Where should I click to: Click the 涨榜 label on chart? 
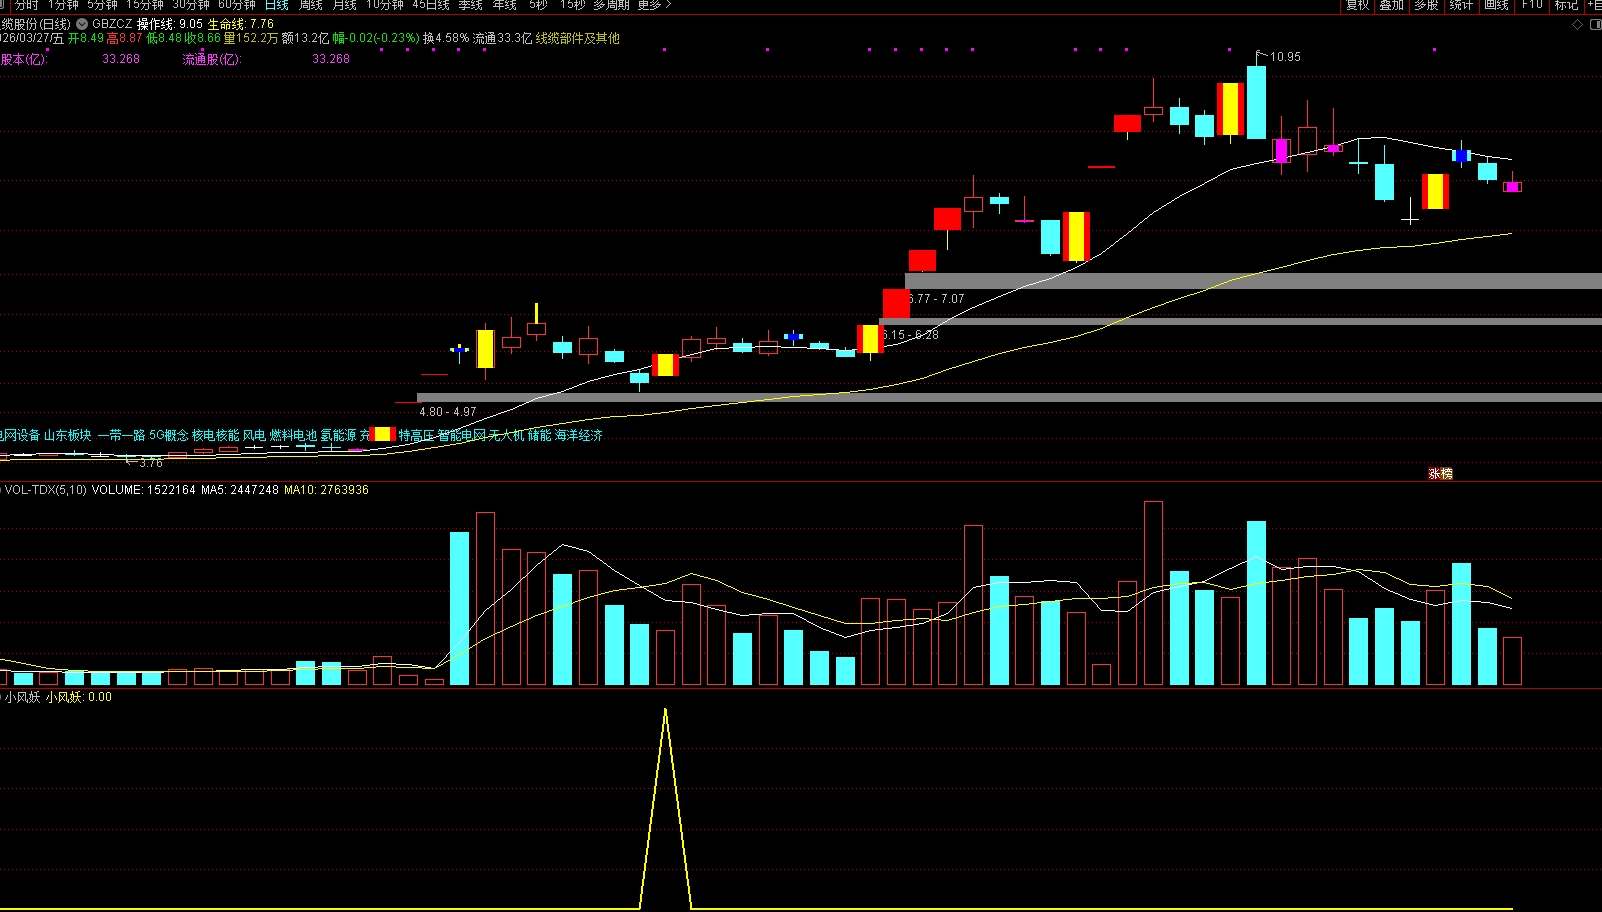(x=1440, y=474)
